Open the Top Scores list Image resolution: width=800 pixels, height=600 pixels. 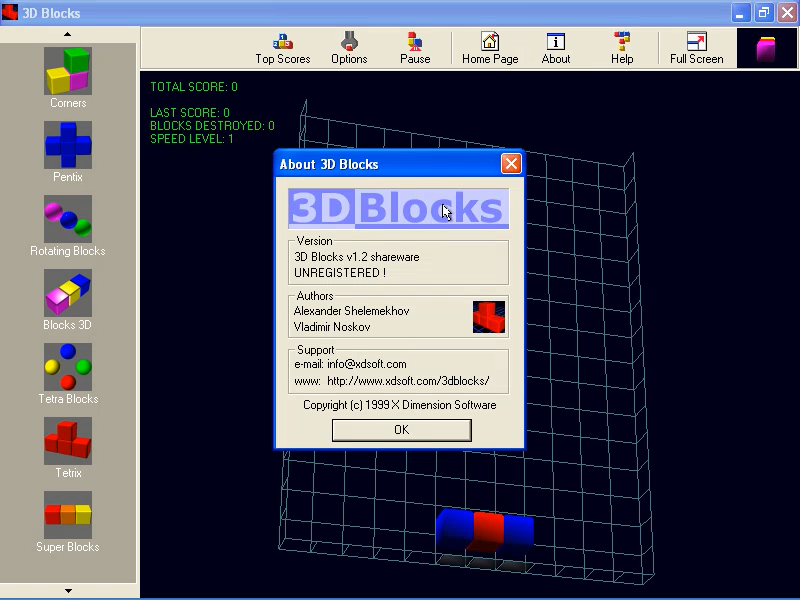click(x=282, y=47)
